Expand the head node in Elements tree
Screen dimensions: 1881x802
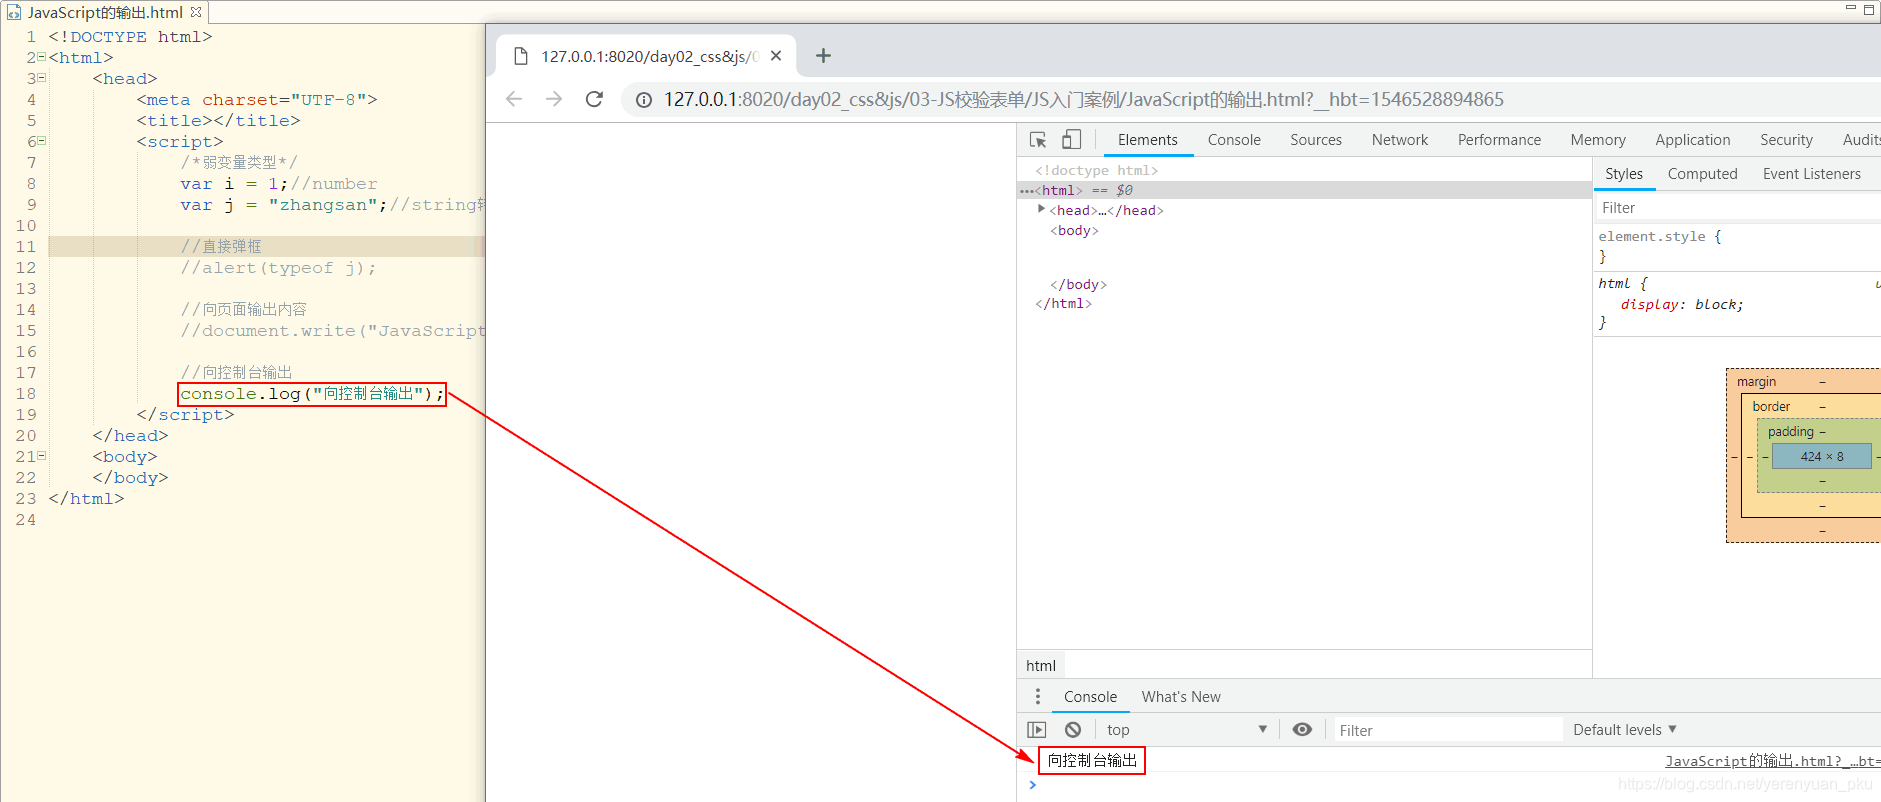click(1041, 209)
